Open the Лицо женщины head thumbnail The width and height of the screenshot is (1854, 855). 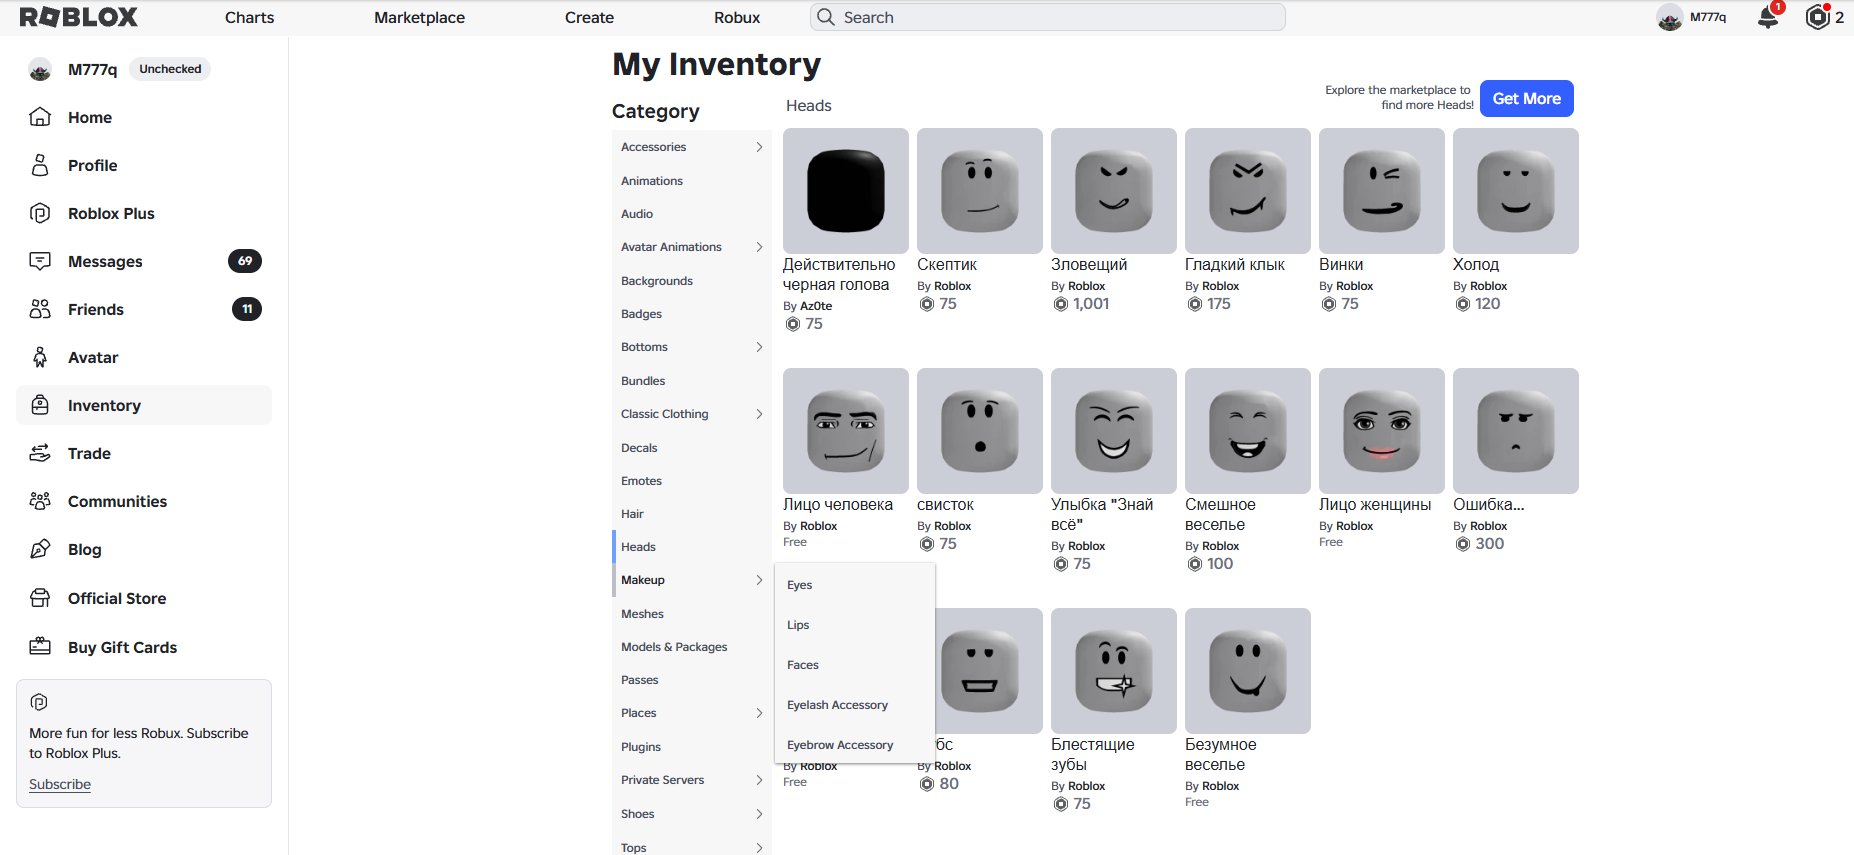point(1382,431)
